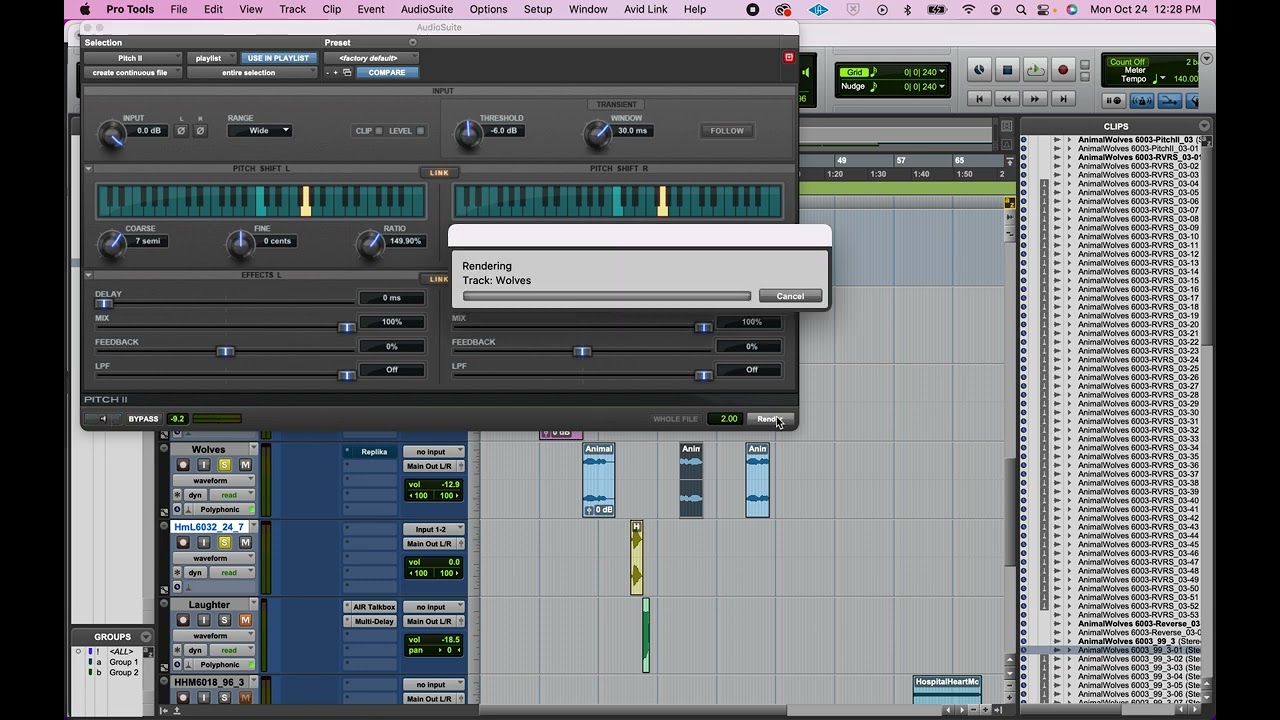The image size is (1280, 720).
Task: Toggle the FOLLOW button in Pitch II
Action: [727, 131]
